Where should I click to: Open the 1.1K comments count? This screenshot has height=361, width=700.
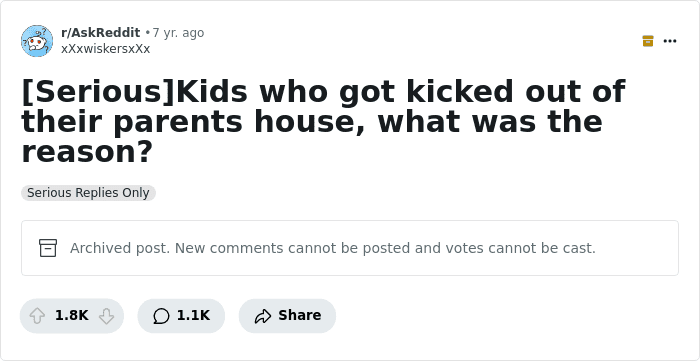tap(193, 315)
